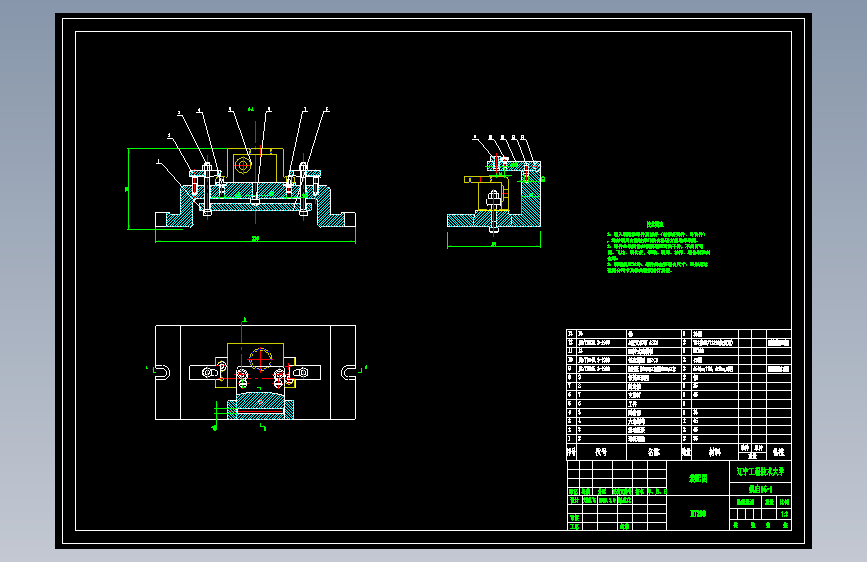Click the '辽宁工程技术大学' title block text
Image resolution: width=867 pixels, height=562 pixels.
point(760,472)
